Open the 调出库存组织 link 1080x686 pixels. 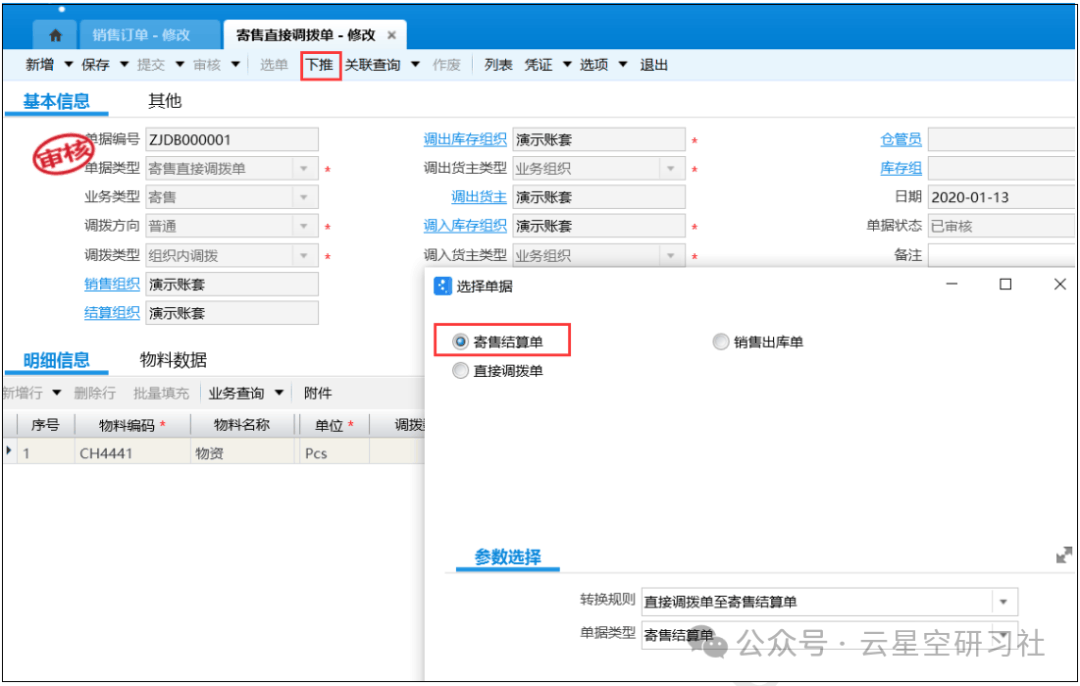pyautogui.click(x=465, y=140)
